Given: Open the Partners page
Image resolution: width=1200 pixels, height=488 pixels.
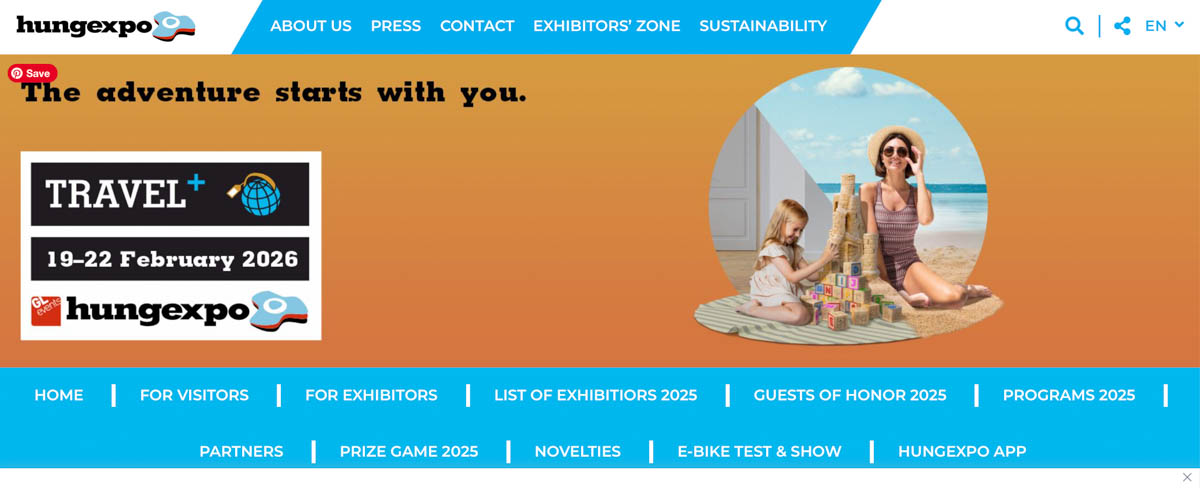Looking at the screenshot, I should coord(241,451).
